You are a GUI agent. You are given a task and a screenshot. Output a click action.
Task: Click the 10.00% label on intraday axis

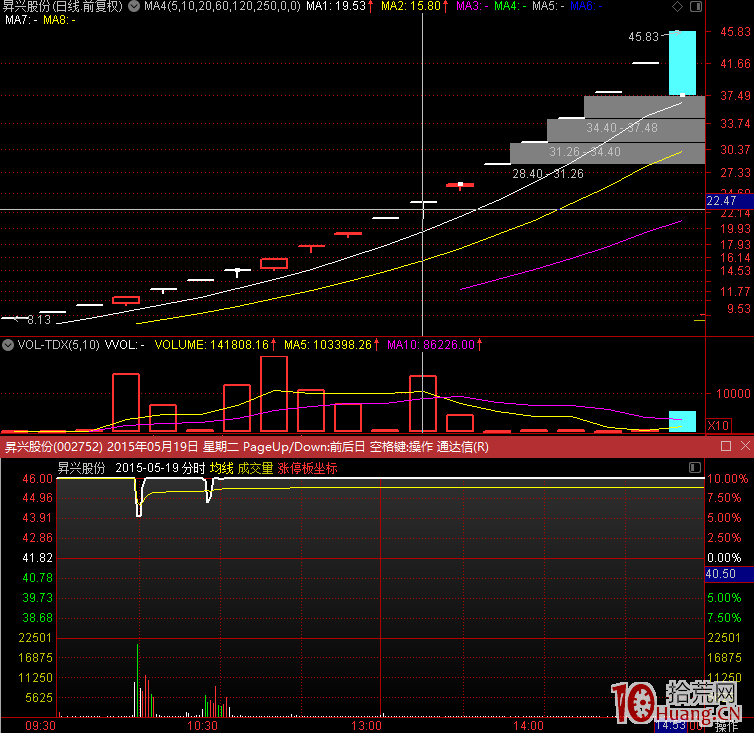[x=728, y=479]
